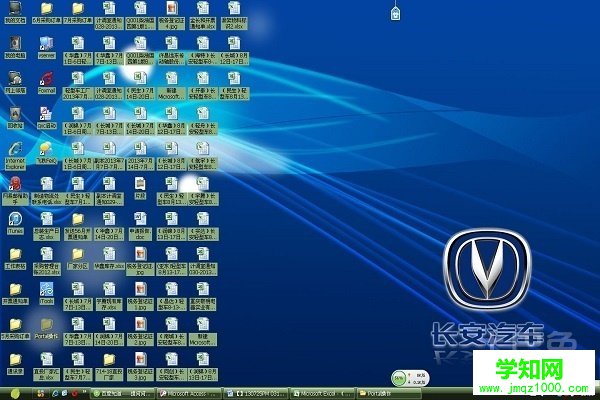The height and width of the screenshot is (400, 600).
Task: Open the 开票通知单 folder
Action: (x=15, y=293)
